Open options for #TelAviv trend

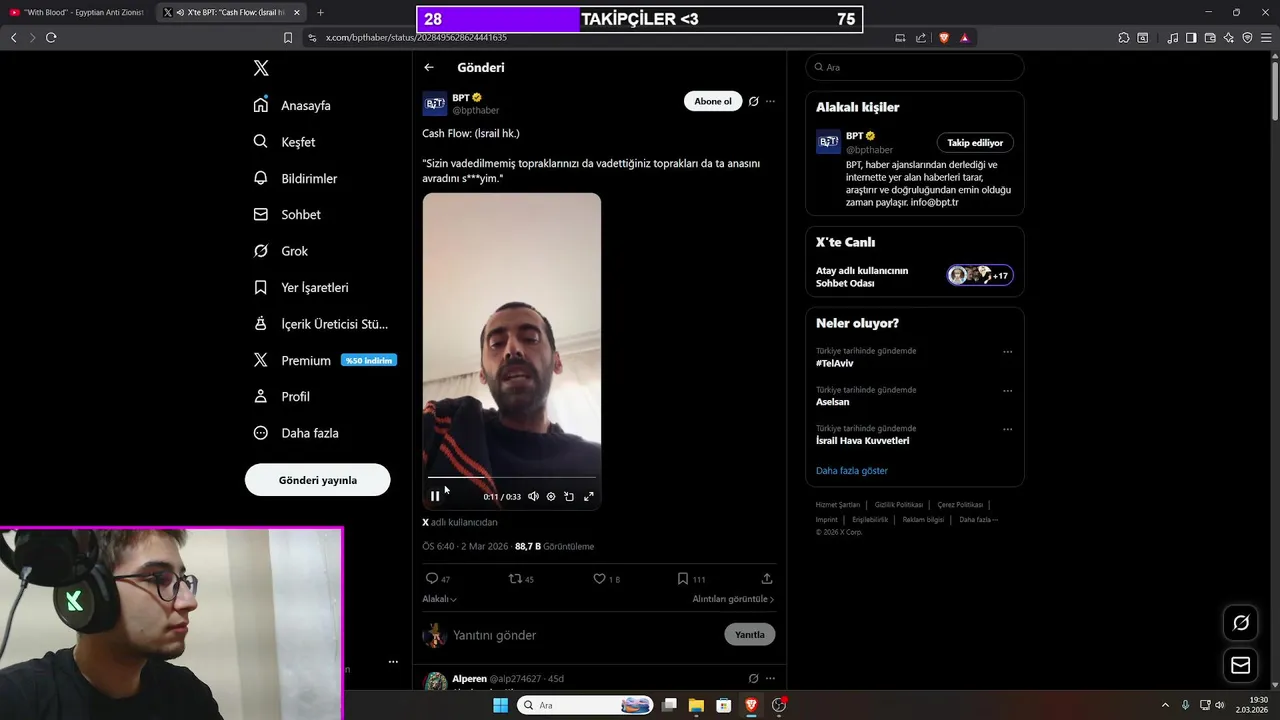coord(1007,352)
